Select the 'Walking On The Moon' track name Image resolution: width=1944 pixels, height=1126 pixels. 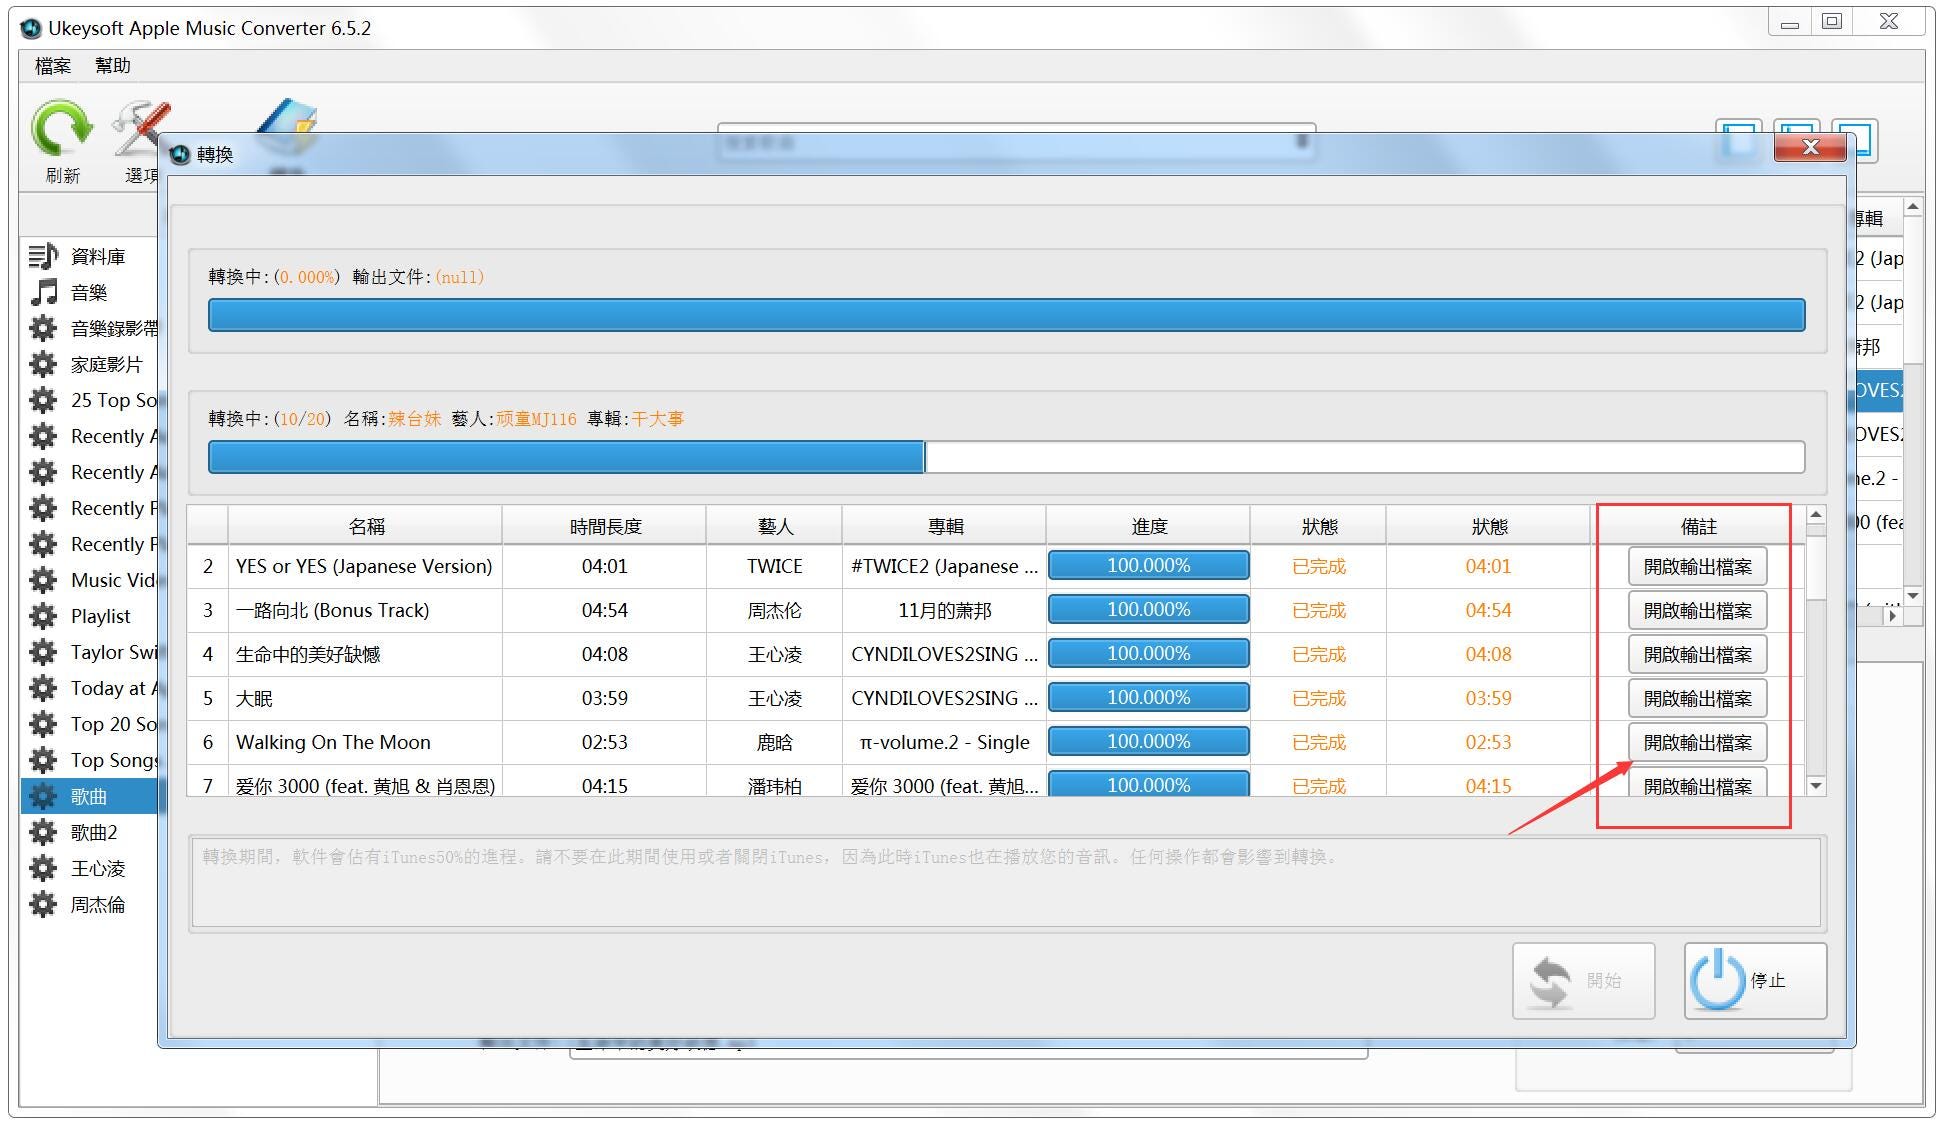point(333,742)
